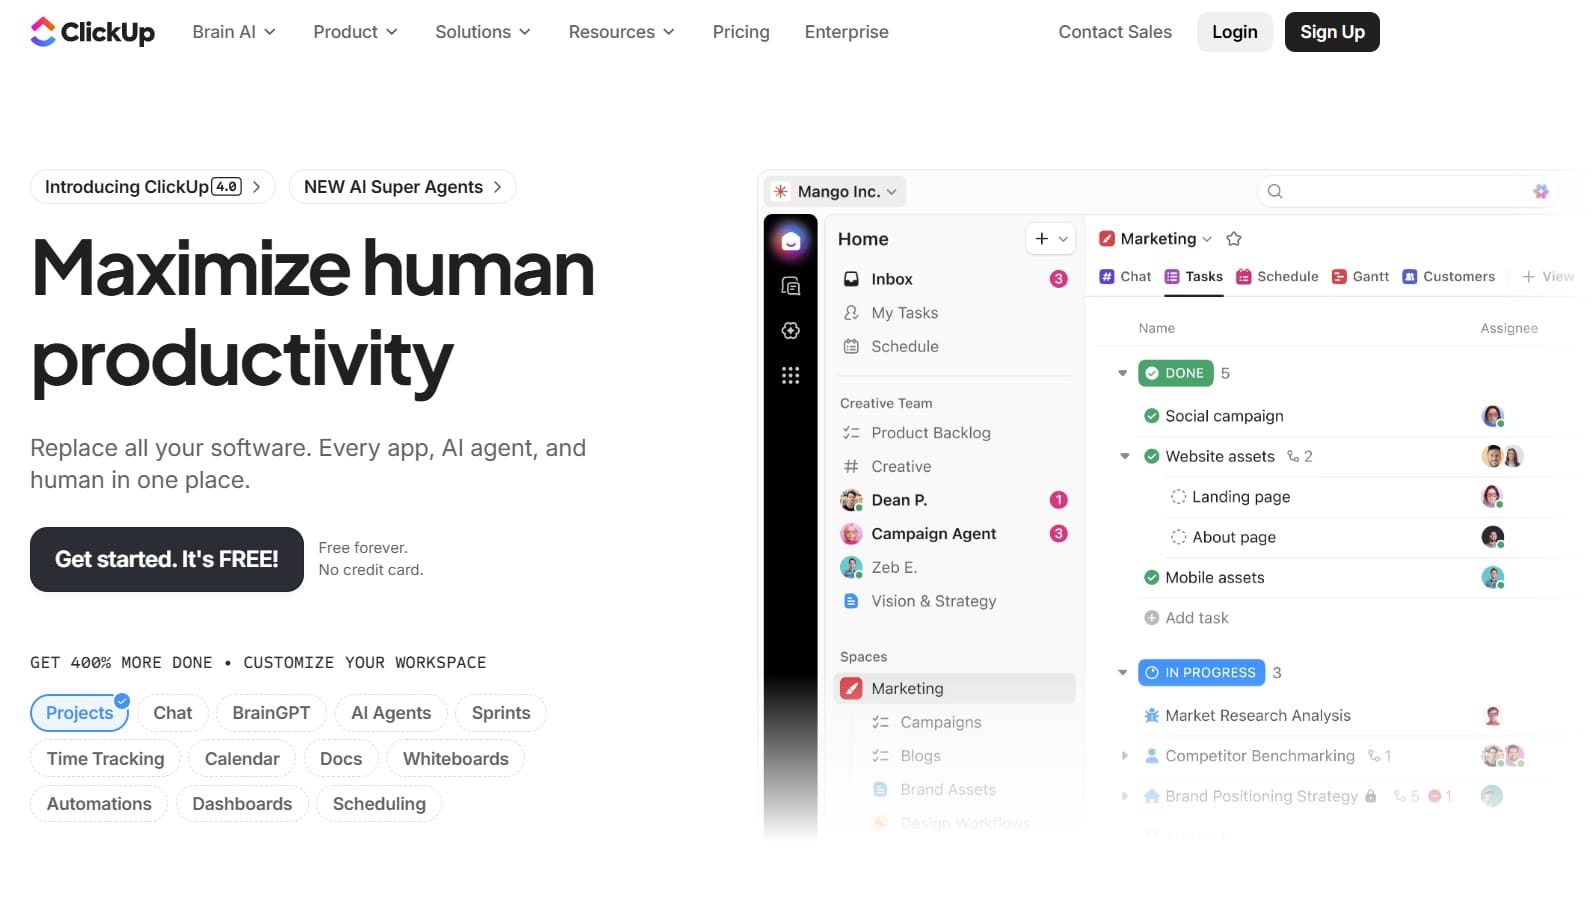The width and height of the screenshot is (1594, 904).
Task: Click the grid apps icon in sidebar
Action: pos(791,376)
